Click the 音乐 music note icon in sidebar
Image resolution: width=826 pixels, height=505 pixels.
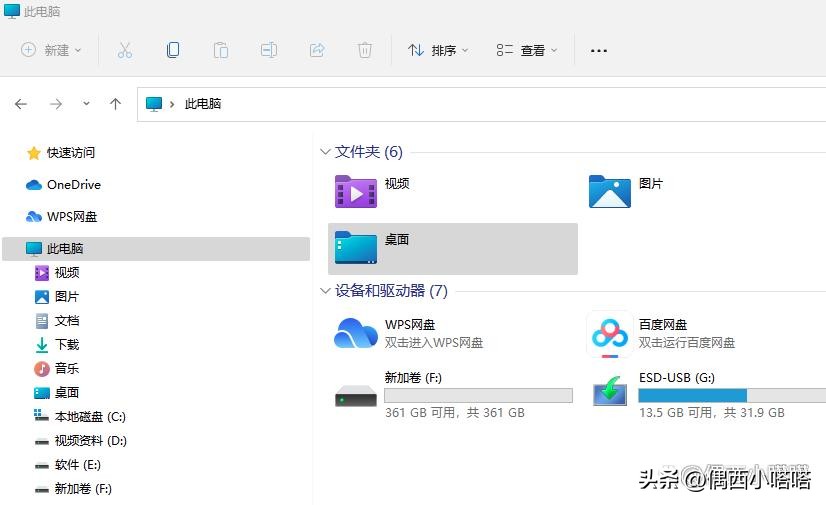[42, 369]
